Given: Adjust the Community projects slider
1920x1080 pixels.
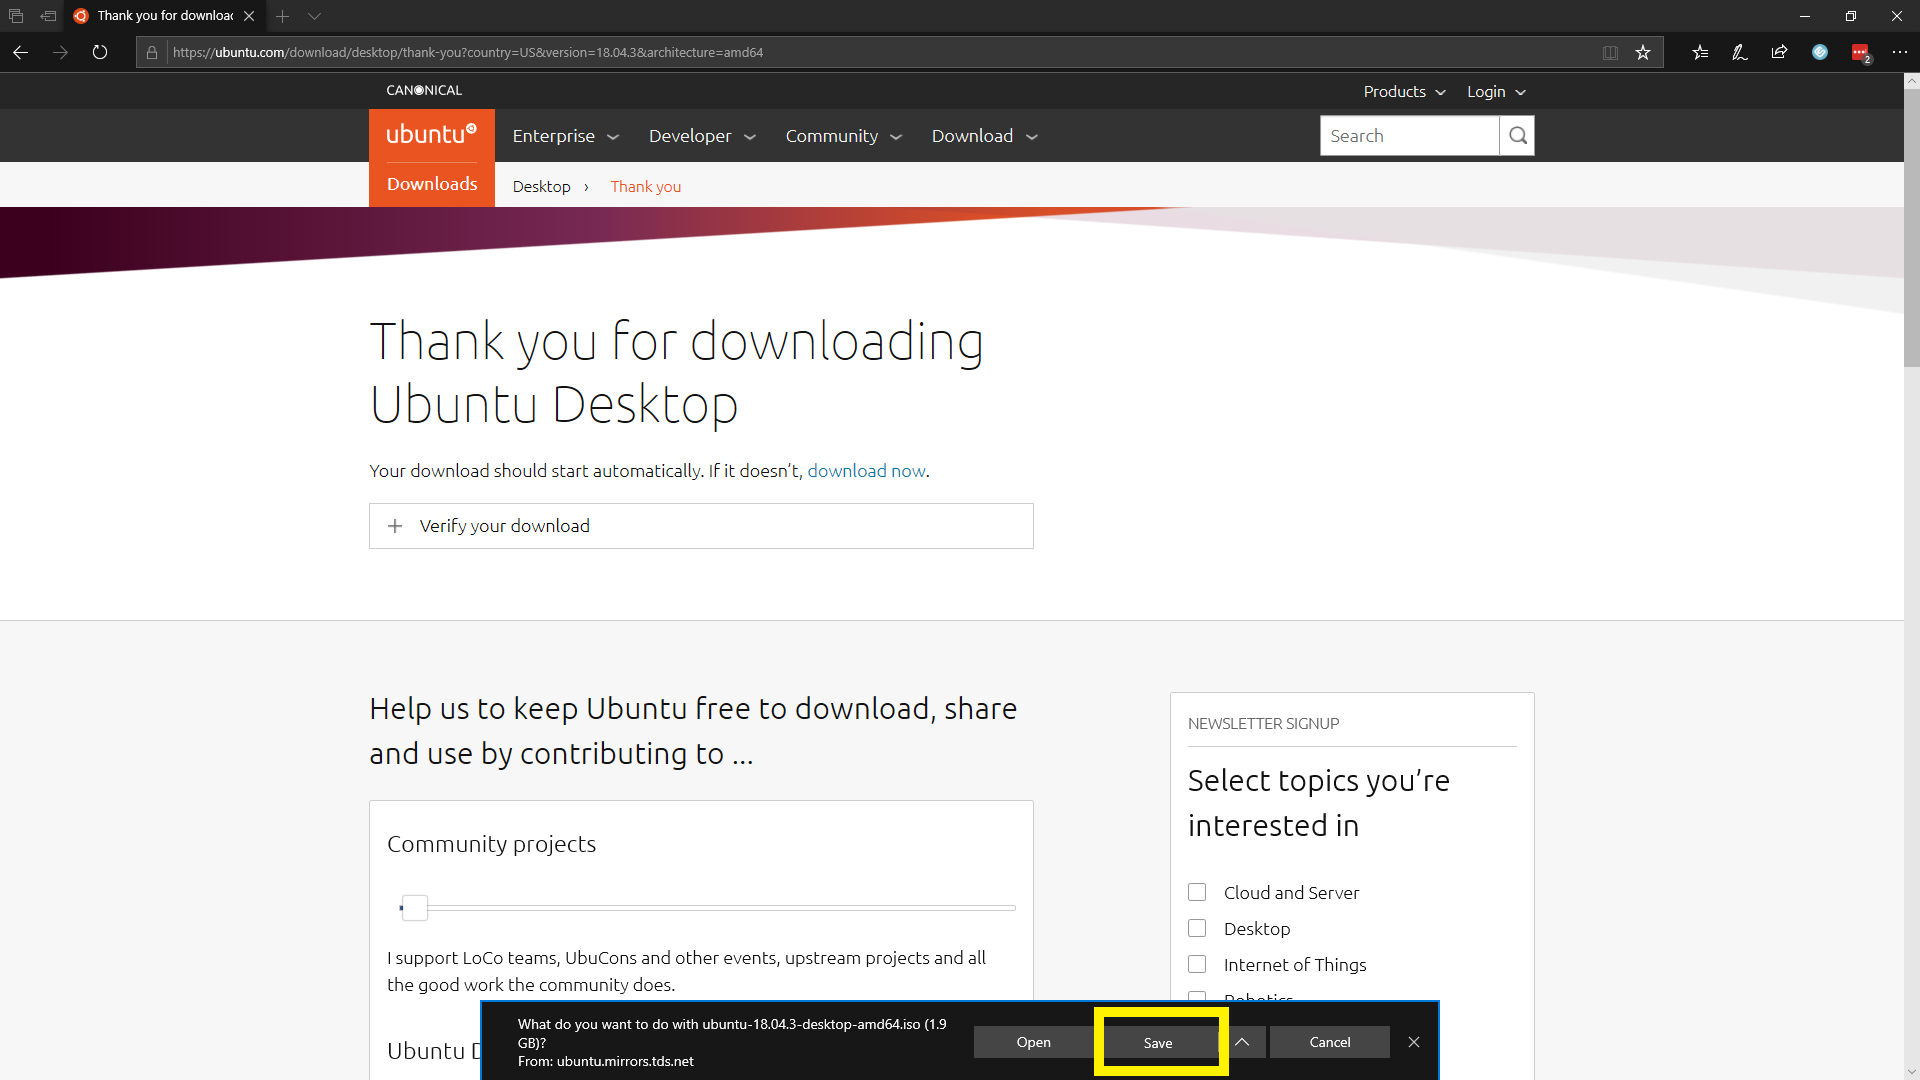Looking at the screenshot, I should pyautogui.click(x=414, y=908).
